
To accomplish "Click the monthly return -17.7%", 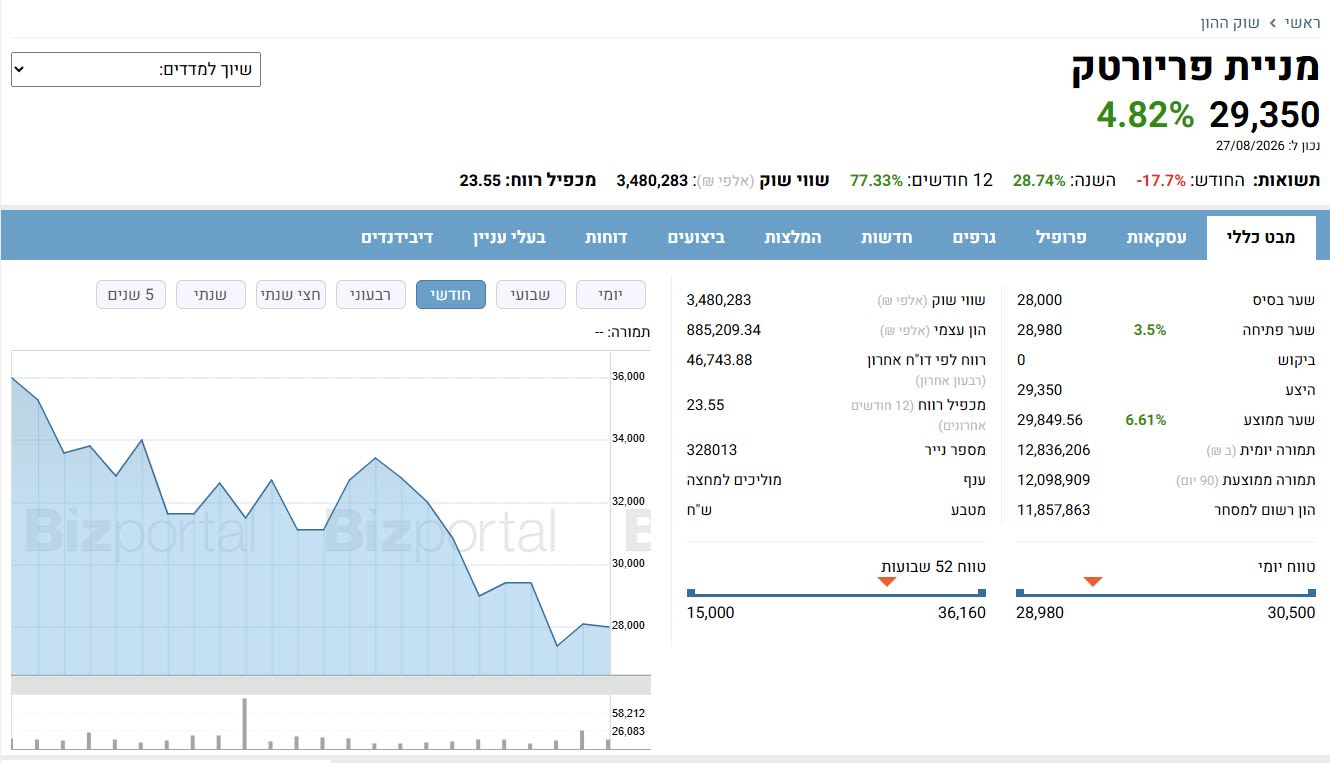I will pos(1161,181).
